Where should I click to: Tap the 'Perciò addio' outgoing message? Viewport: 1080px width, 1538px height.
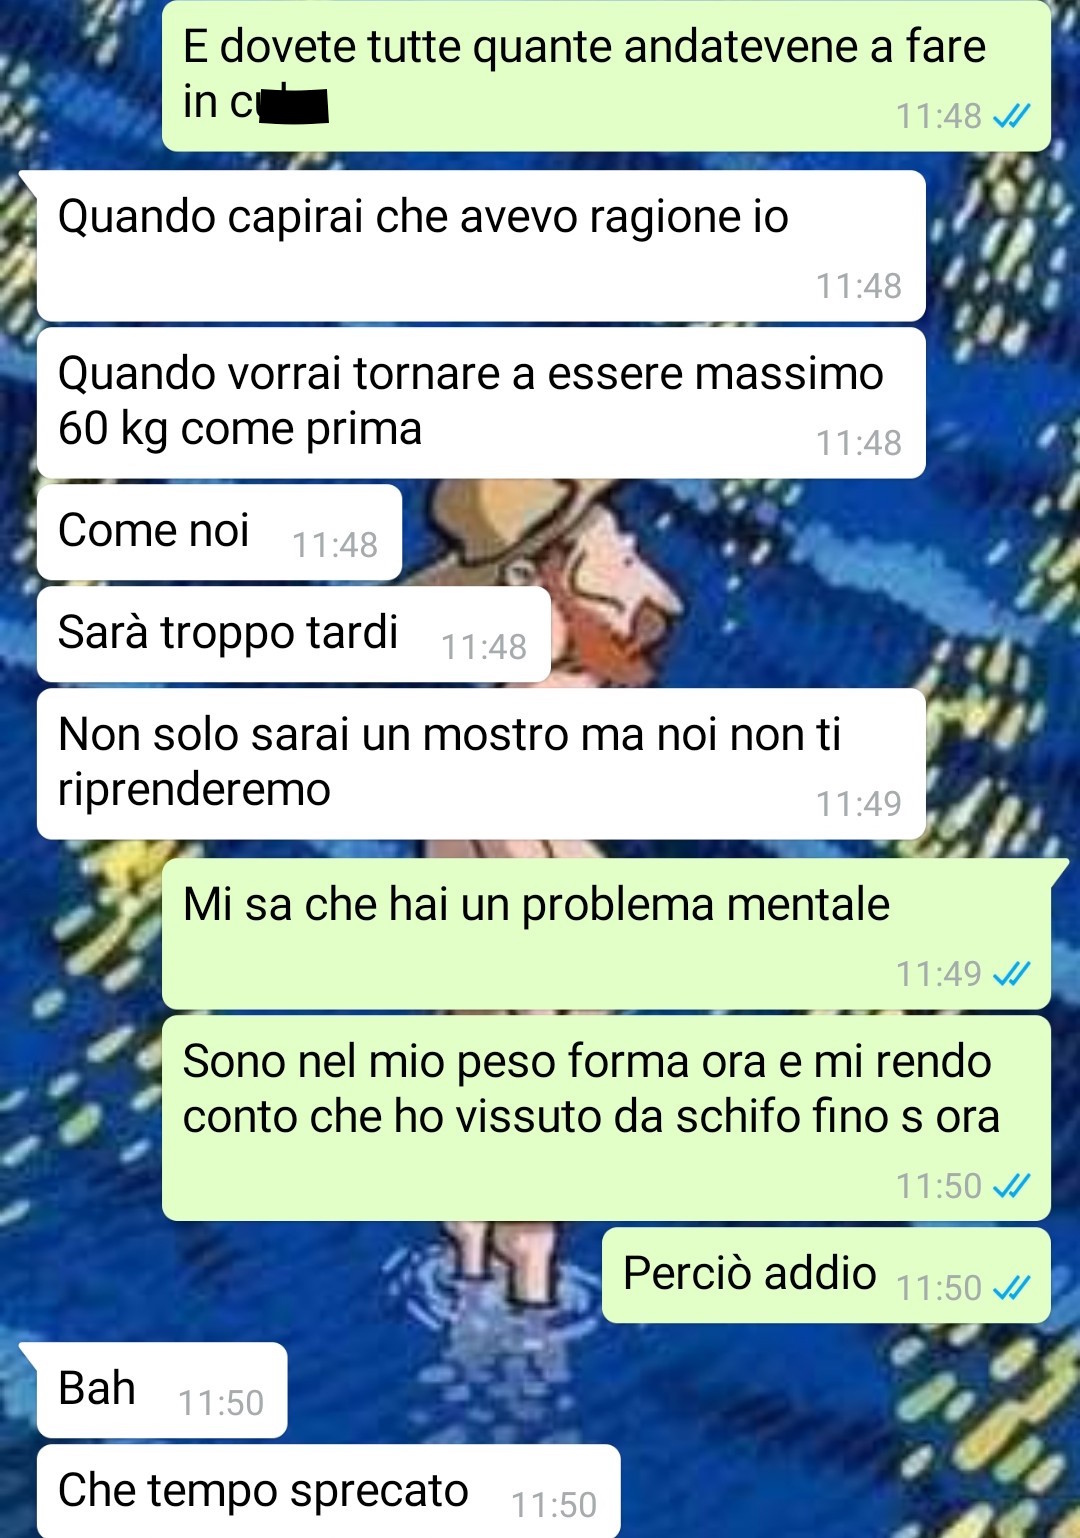coord(826,1275)
